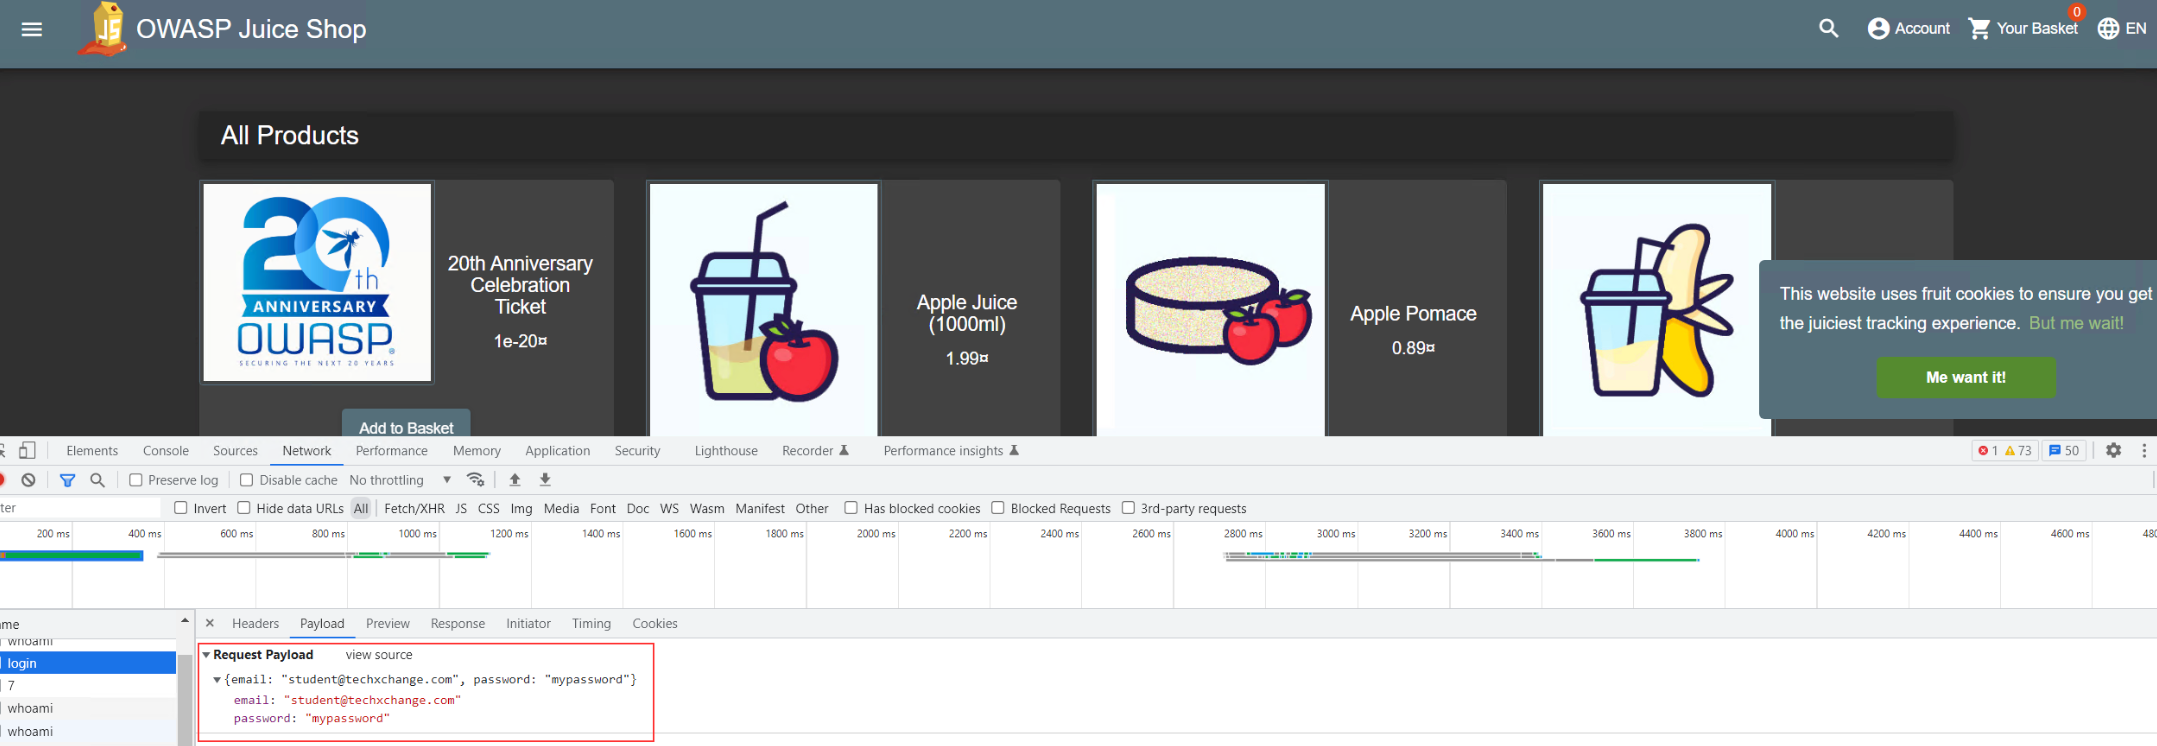The width and height of the screenshot is (2157, 746).
Task: Open the 20th Anniversary ticket image
Action: [318, 282]
